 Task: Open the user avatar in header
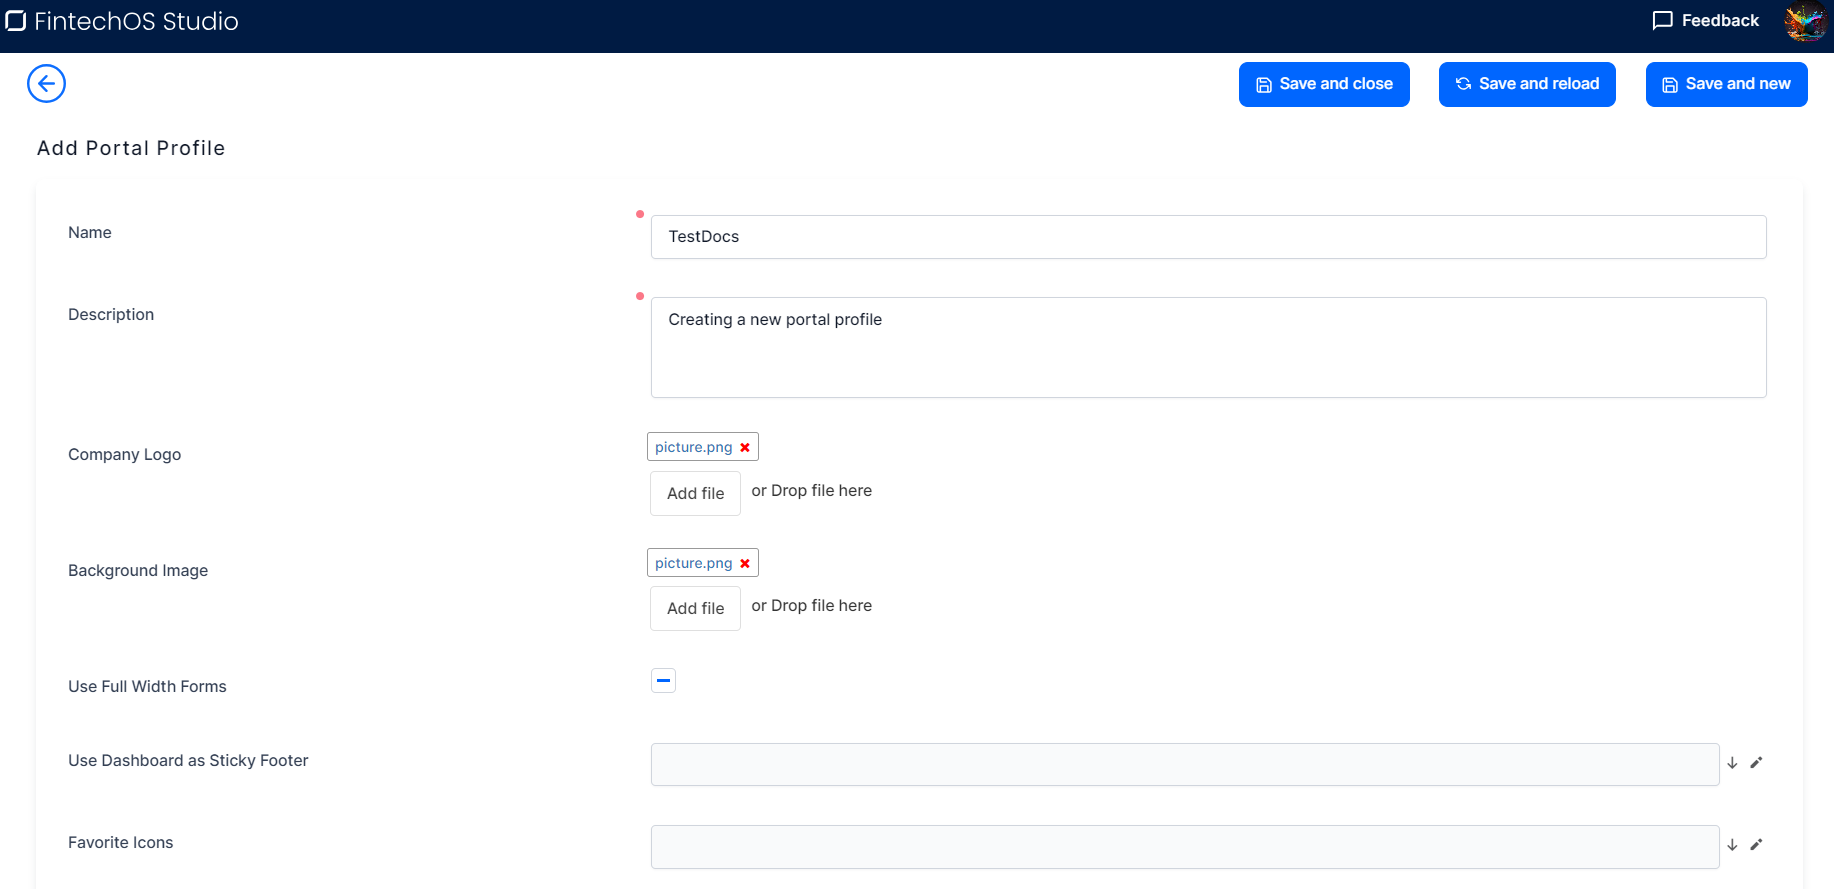tap(1804, 22)
